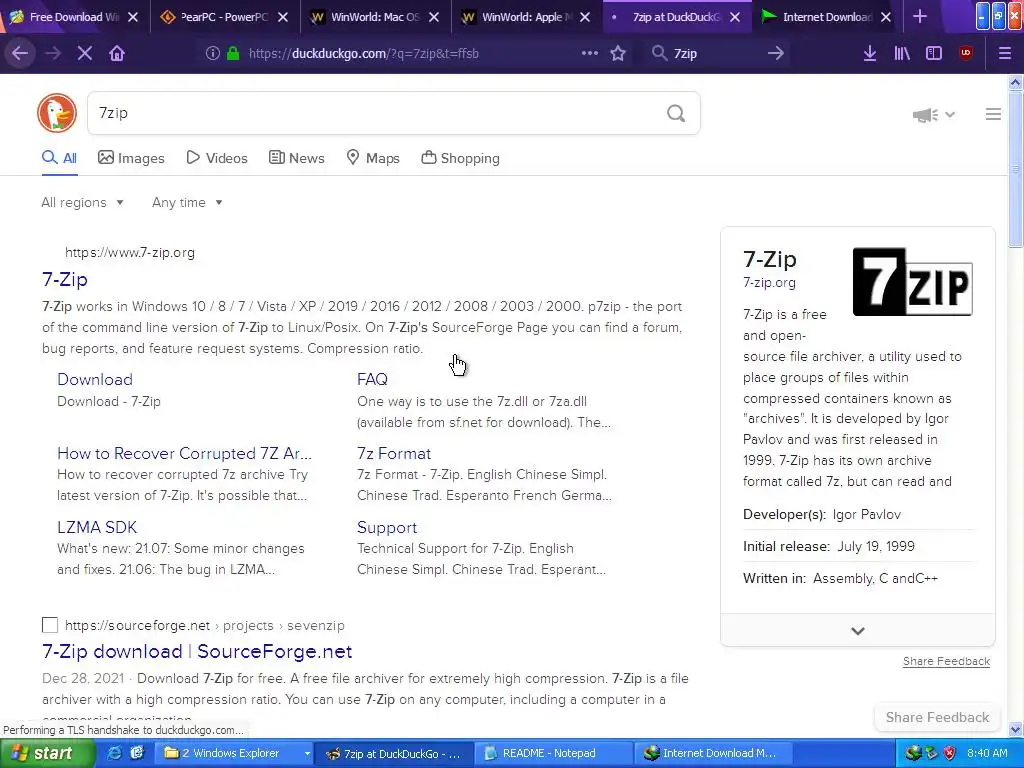Launch Internet Explorer from quick launch
The width and height of the screenshot is (1024, 768).
pyautogui.click(x=114, y=753)
